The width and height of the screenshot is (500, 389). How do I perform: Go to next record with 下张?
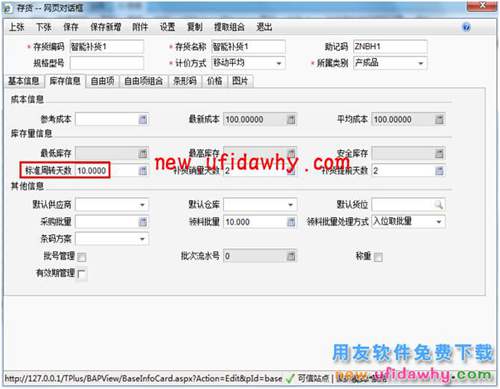[x=44, y=27]
